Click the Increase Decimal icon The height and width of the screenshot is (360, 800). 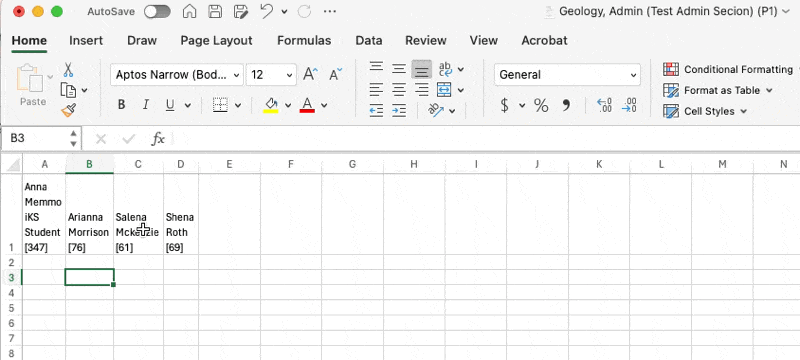pos(605,106)
